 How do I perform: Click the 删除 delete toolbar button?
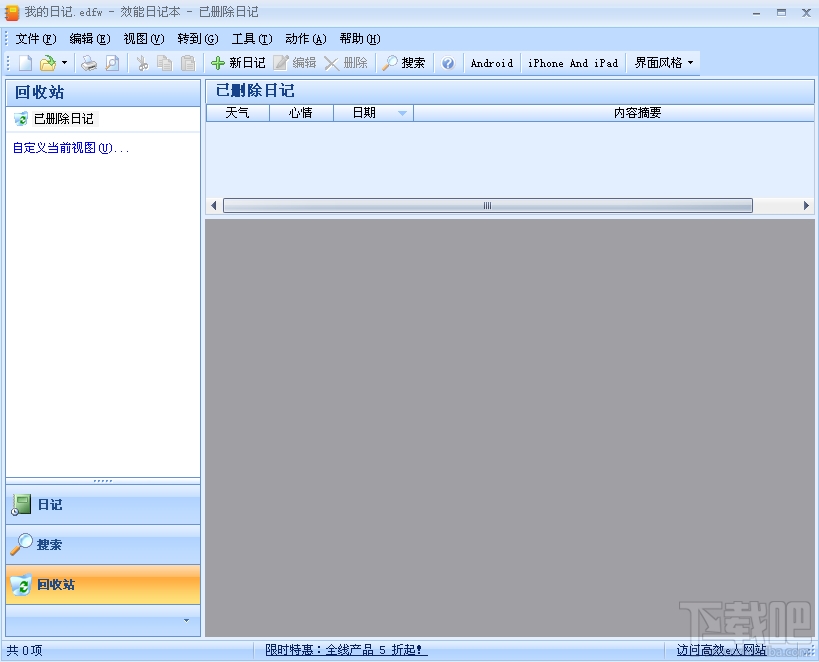(346, 63)
